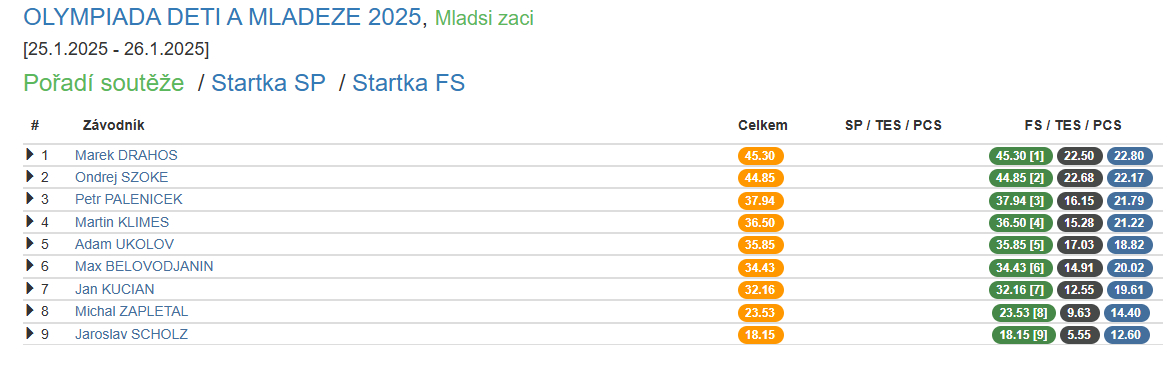Screen dimensions: 1170x370
Task: Open the Startka FS tab
Action: [409, 83]
